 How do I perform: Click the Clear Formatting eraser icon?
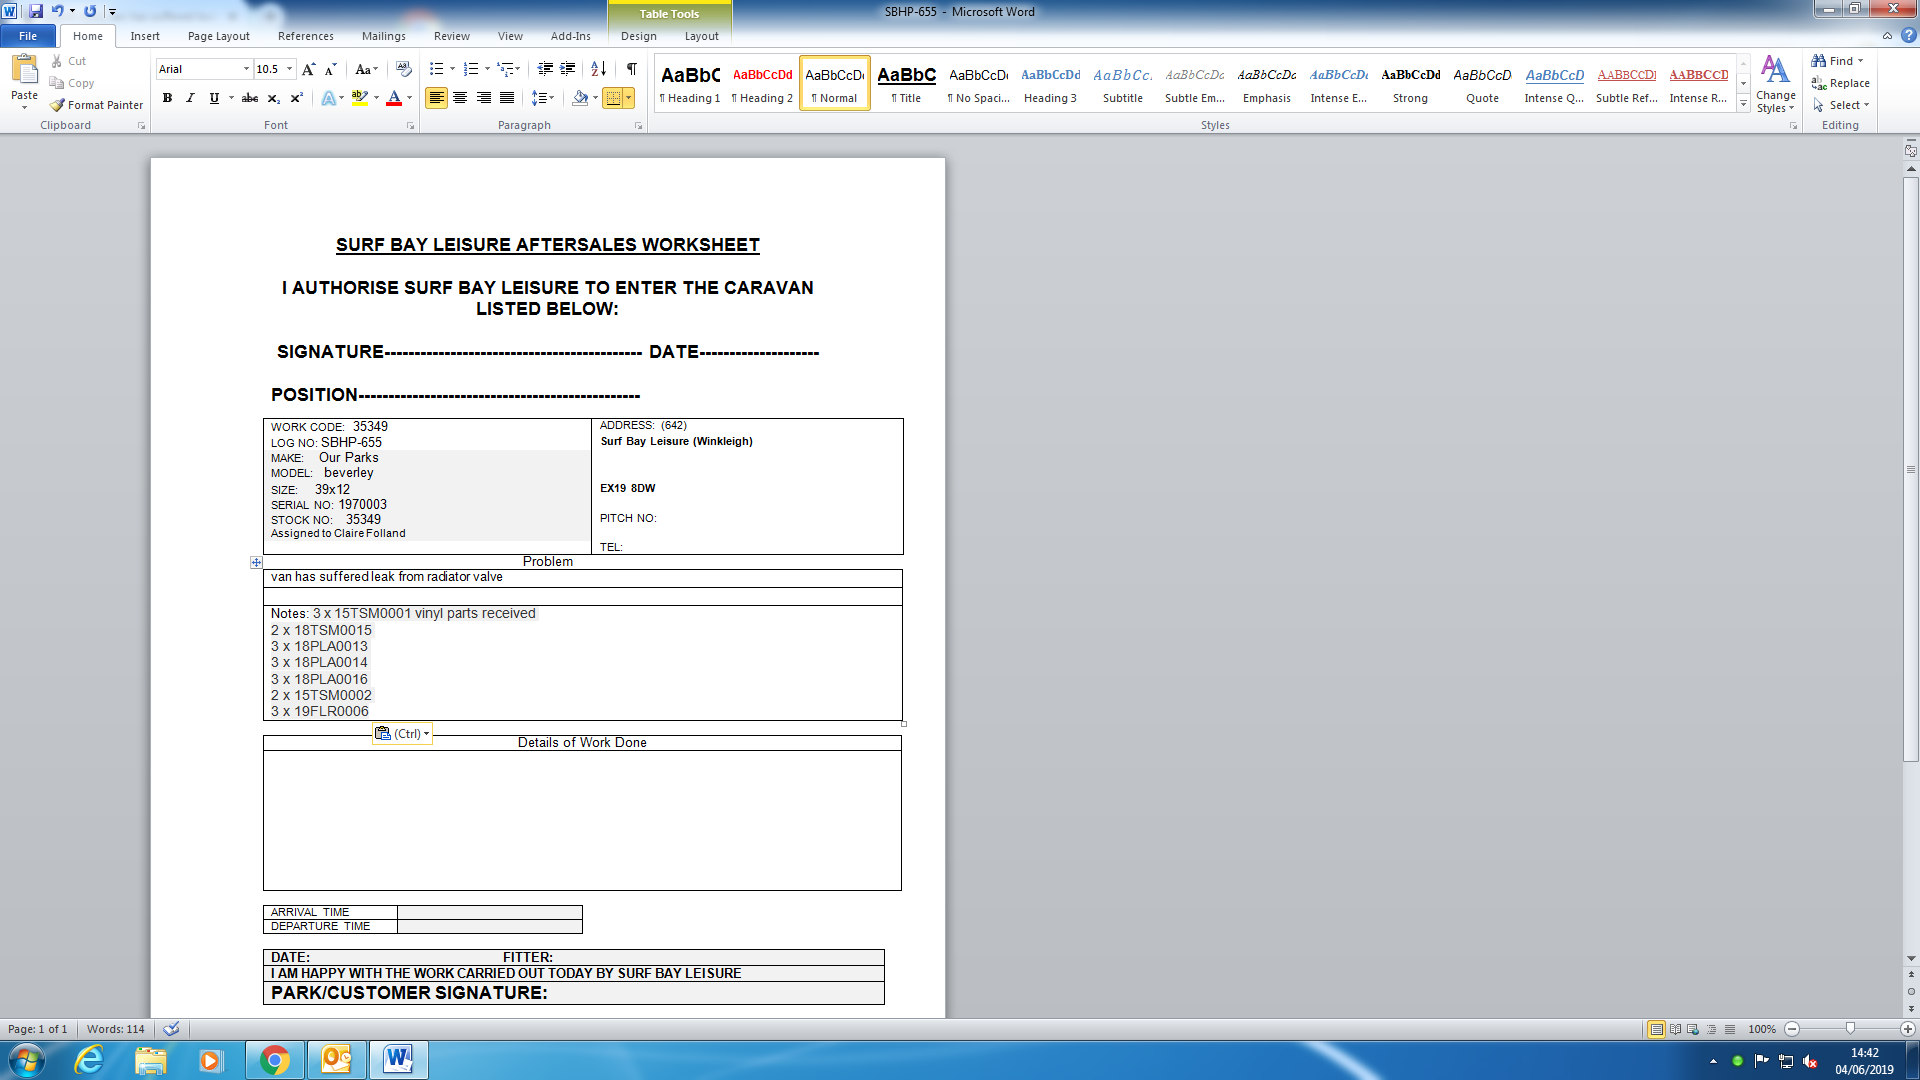click(x=404, y=69)
